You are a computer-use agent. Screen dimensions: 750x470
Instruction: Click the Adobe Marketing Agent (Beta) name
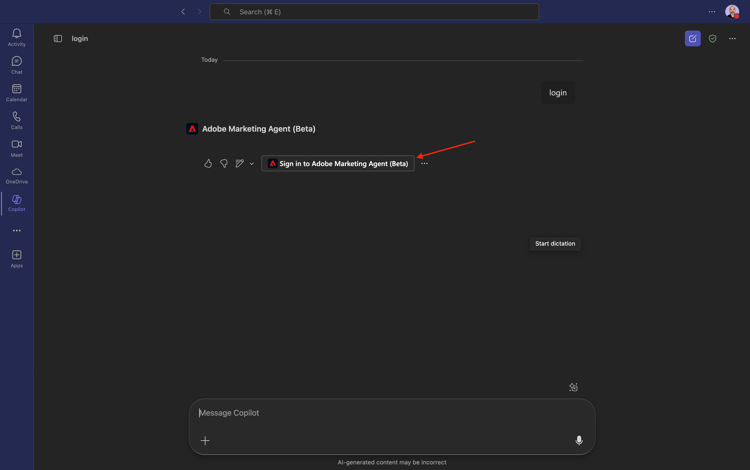pyautogui.click(x=259, y=129)
